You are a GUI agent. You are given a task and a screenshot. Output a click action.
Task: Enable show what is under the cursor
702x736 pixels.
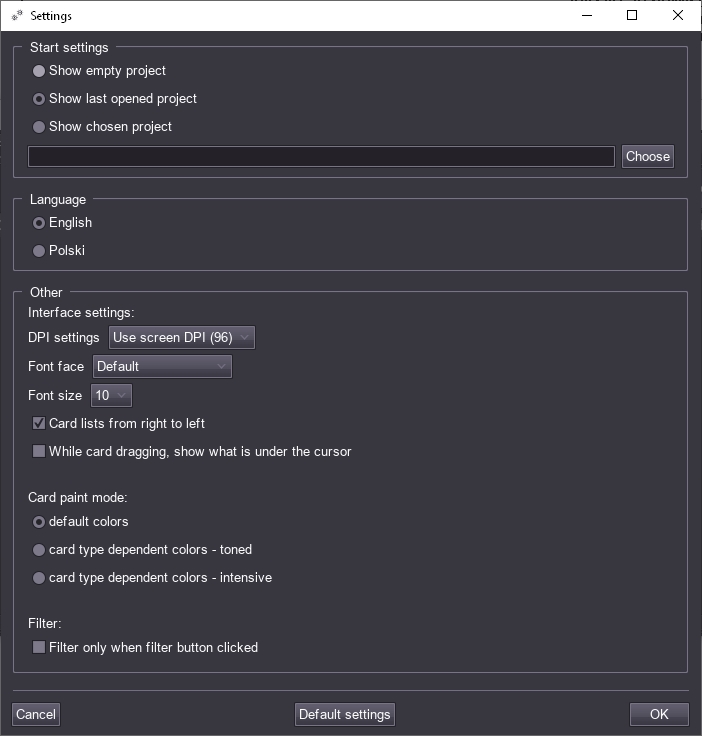click(x=39, y=452)
